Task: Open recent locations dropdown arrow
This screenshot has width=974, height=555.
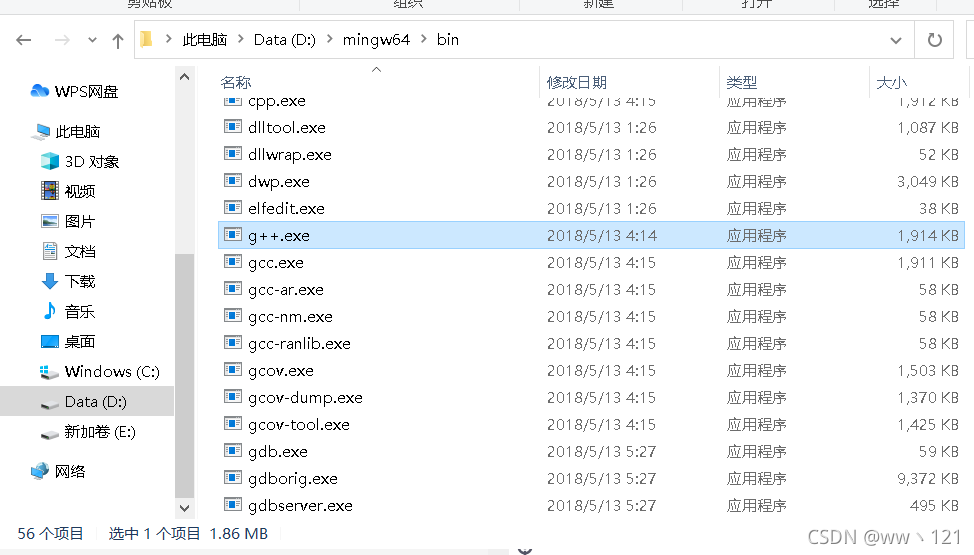Action: (x=92, y=40)
